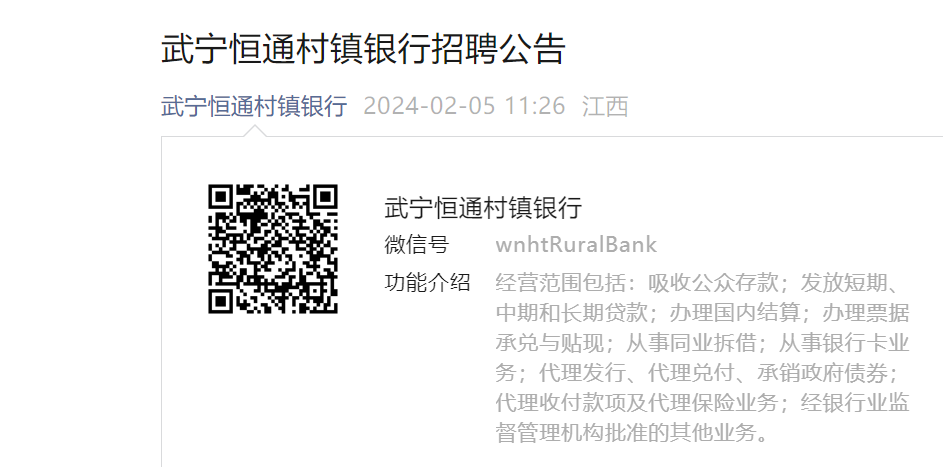Click the 微信号 label
The image size is (943, 467).
point(417,245)
